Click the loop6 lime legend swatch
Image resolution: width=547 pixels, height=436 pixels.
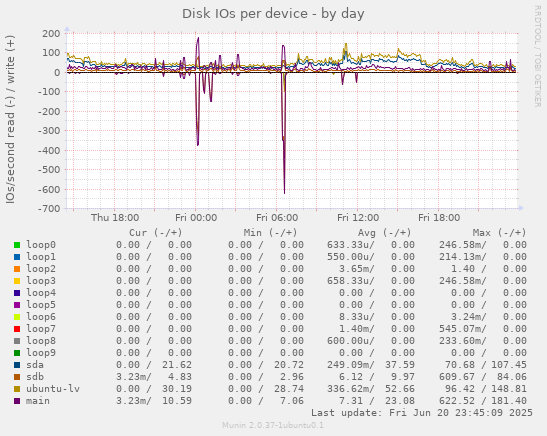[17, 317]
